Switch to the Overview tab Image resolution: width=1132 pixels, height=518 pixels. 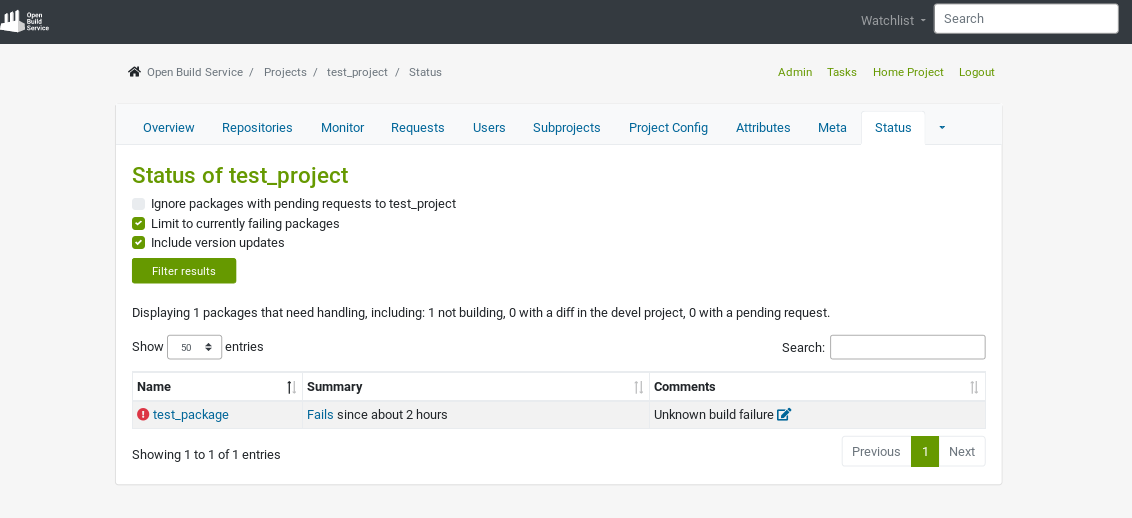click(169, 128)
